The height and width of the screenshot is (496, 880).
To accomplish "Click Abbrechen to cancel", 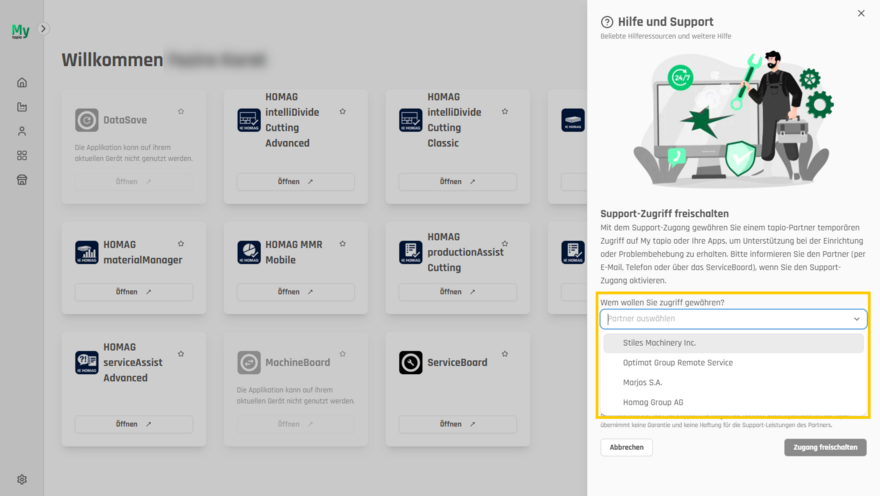I will coord(626,447).
